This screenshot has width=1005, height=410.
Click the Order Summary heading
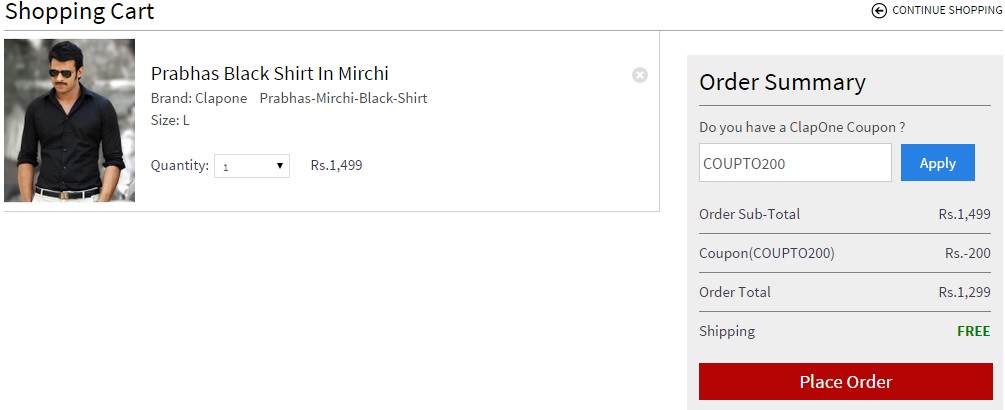(x=782, y=82)
